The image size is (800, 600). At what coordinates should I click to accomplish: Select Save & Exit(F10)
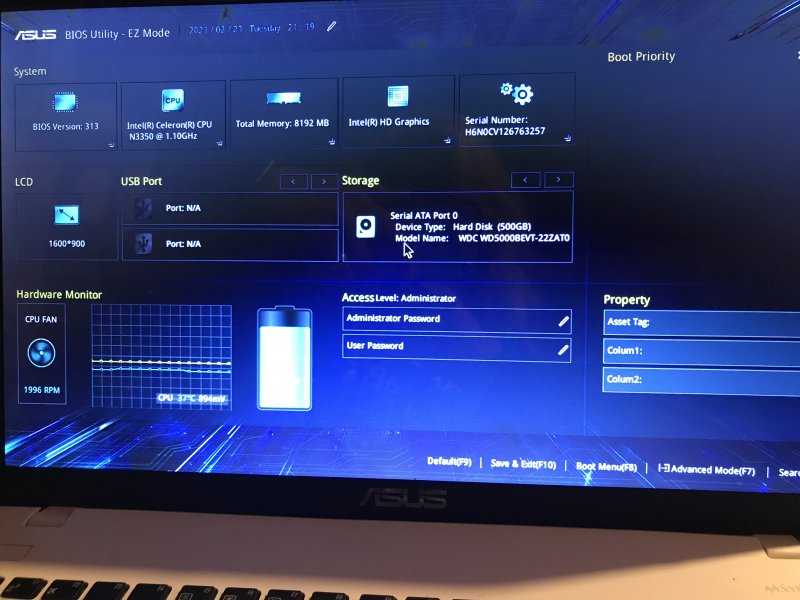pyautogui.click(x=523, y=464)
